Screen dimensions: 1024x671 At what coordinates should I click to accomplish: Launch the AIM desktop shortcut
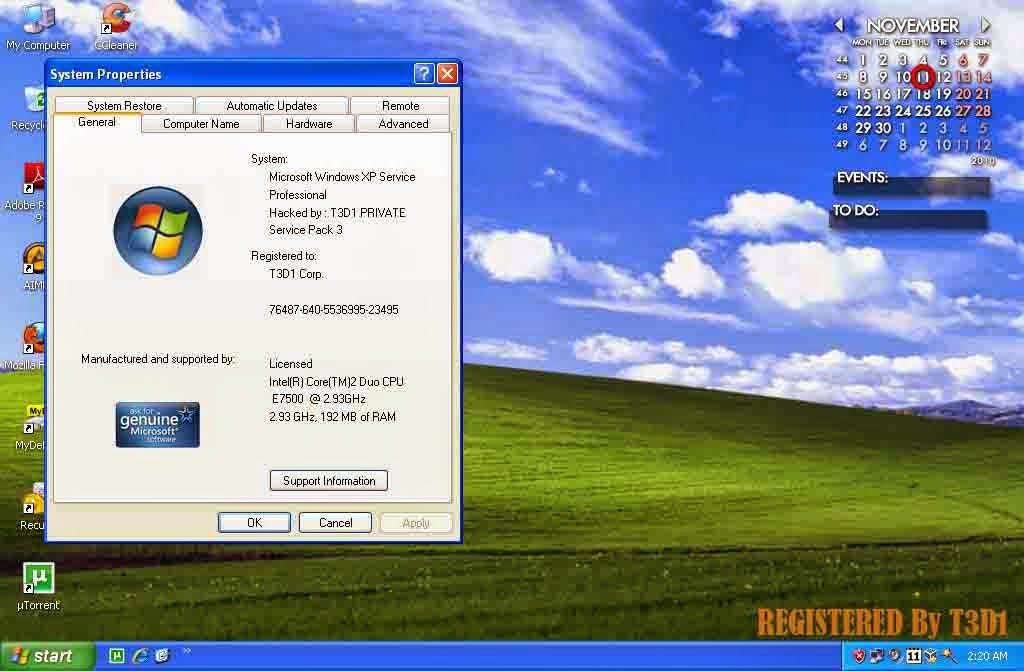coord(33,267)
